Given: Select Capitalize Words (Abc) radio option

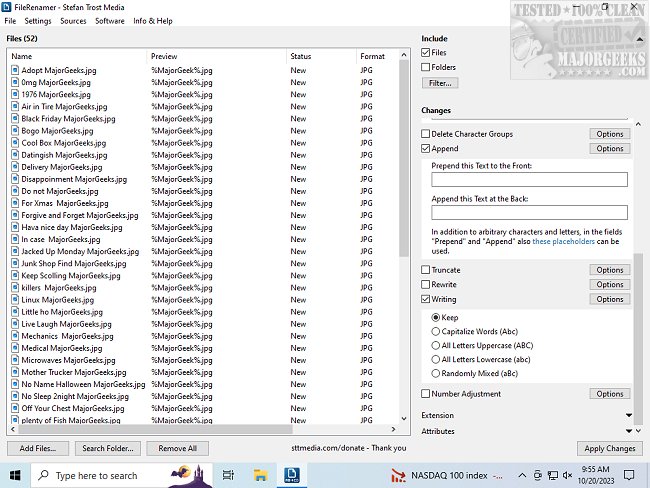Looking at the screenshot, I should (435, 331).
